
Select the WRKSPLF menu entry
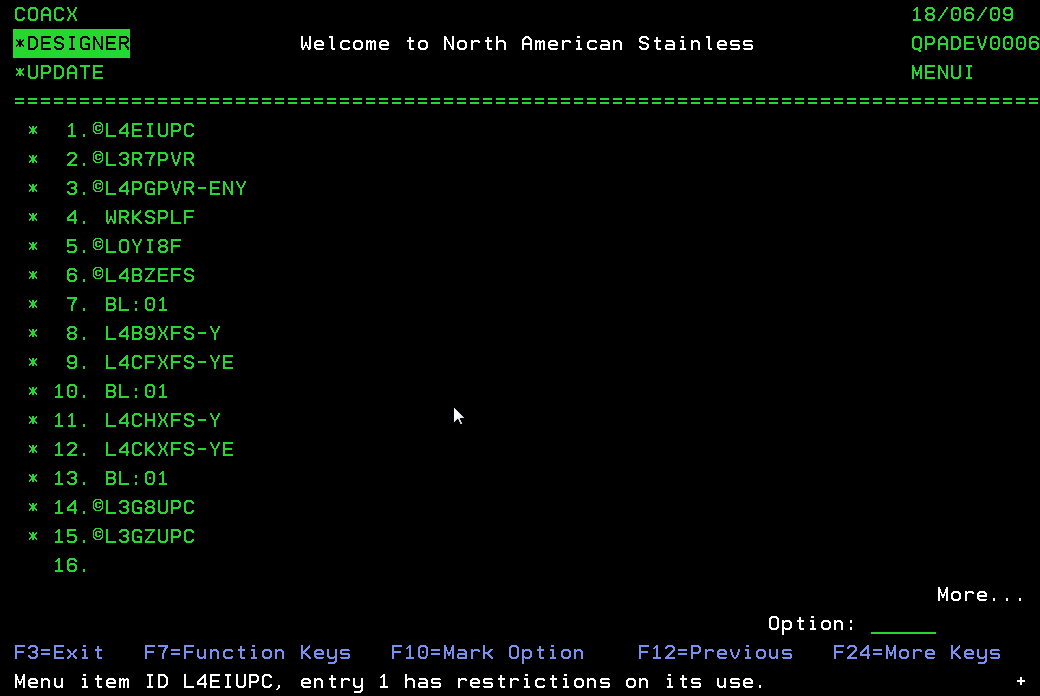[149, 218]
